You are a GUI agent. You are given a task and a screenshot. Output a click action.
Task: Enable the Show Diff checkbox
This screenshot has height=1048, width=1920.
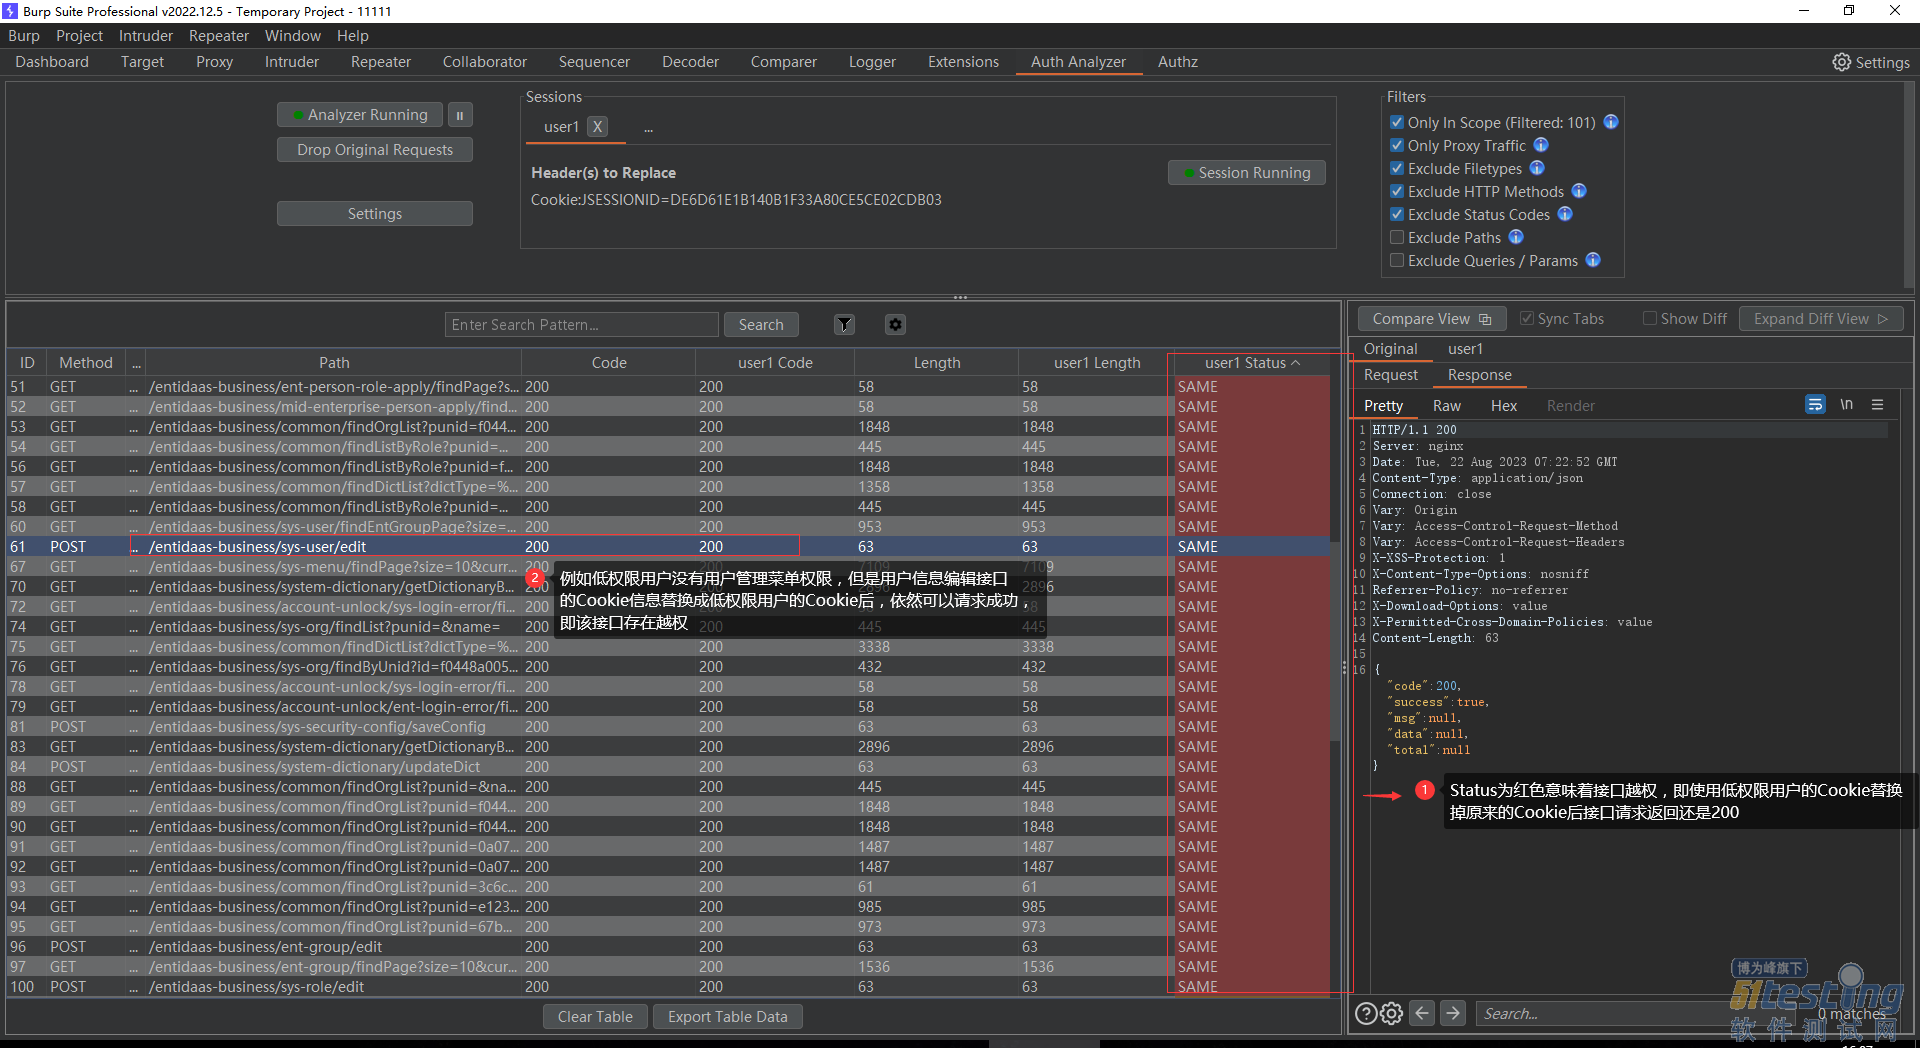[x=1650, y=318]
